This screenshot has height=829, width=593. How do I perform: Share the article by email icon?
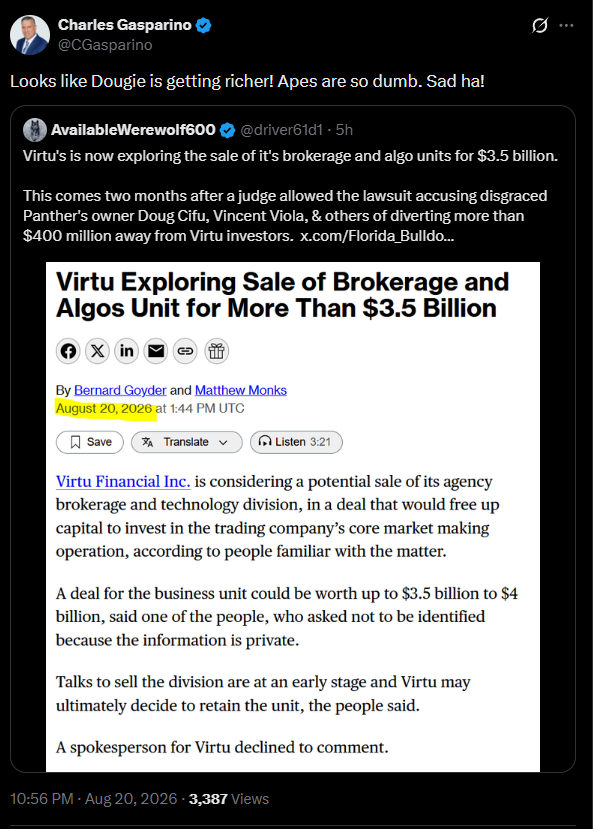[156, 351]
